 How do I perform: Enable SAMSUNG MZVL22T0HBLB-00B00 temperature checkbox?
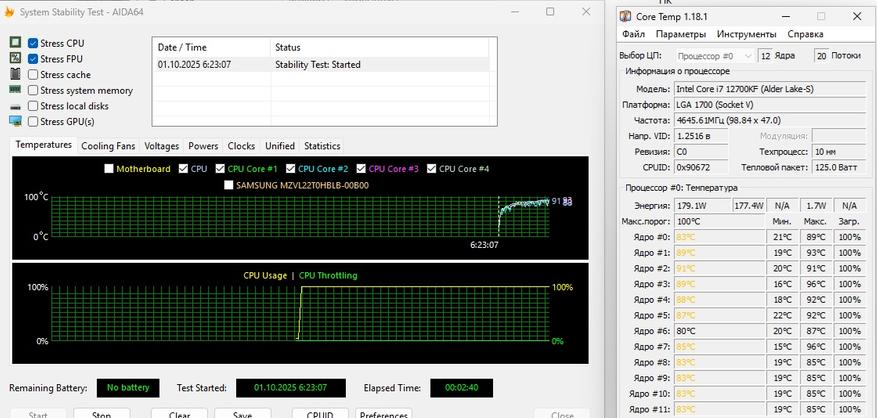click(228, 185)
